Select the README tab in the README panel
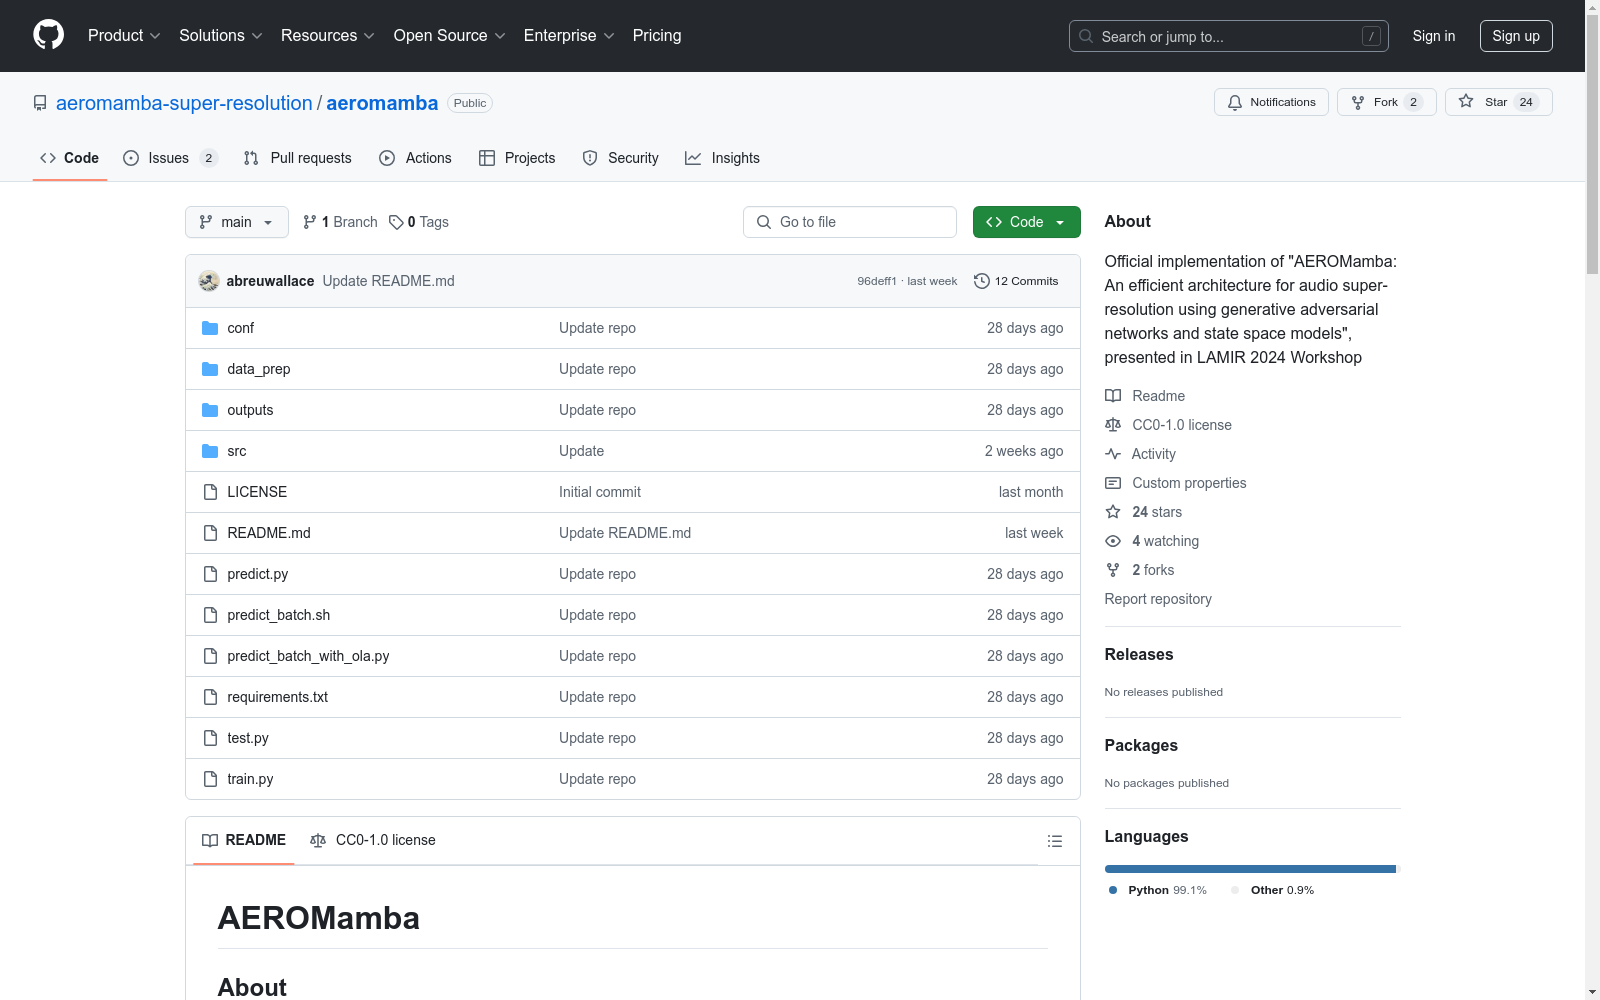This screenshot has height=1000, width=1600. (244, 840)
